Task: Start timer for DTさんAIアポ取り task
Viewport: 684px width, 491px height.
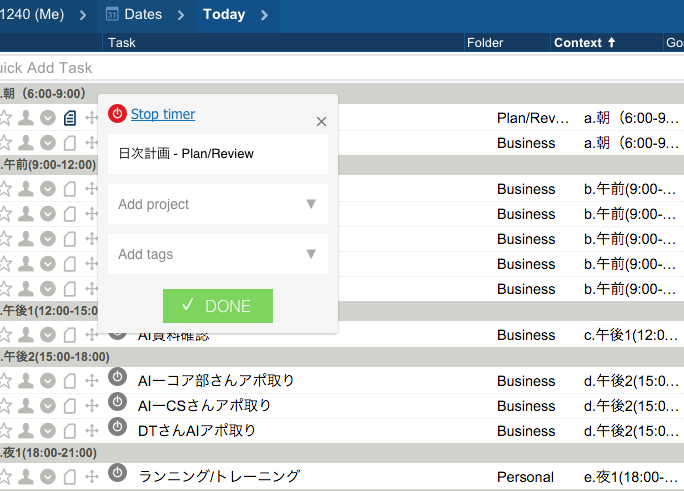Action: coord(117,428)
